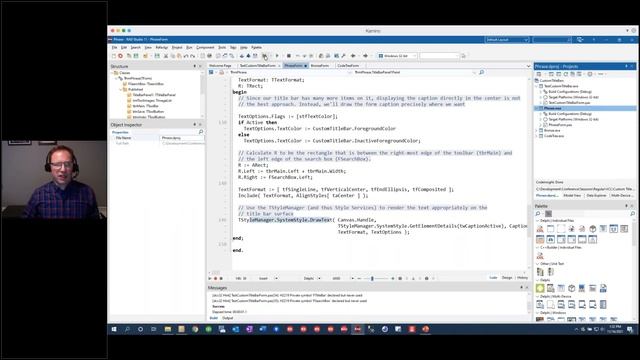Screen dimensions: 640x360
Task: Pin the Palette panel using its pin icon
Action: coord(626,206)
